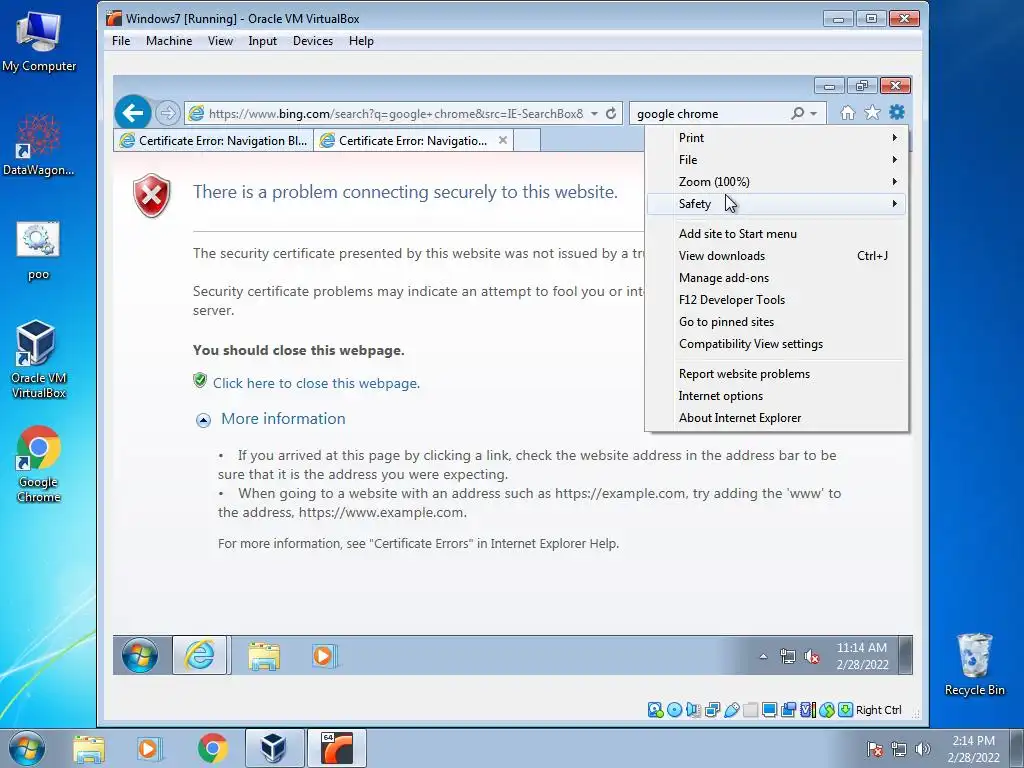This screenshot has width=1024, height=768.
Task: Click VirtualBox CPU status indicator
Action: (808, 710)
